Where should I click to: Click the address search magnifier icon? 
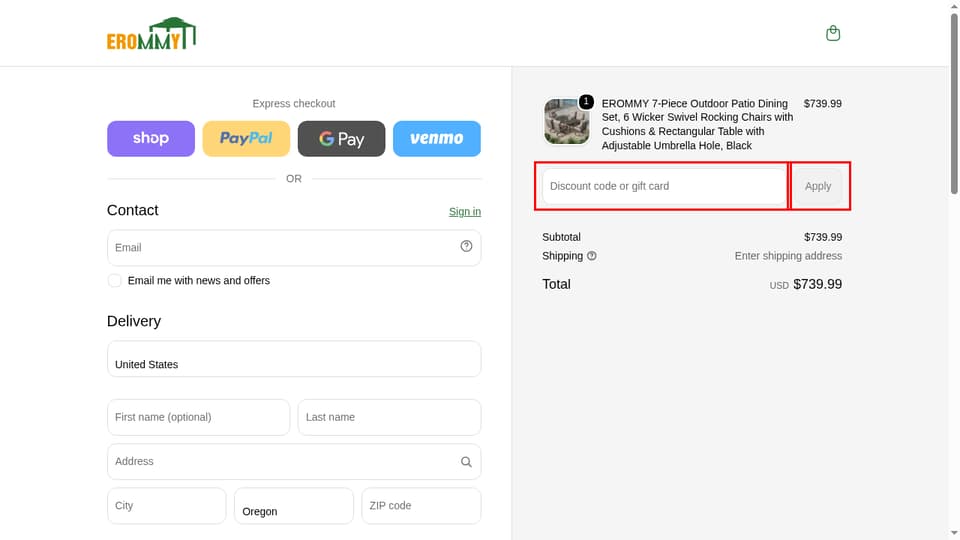[466, 462]
